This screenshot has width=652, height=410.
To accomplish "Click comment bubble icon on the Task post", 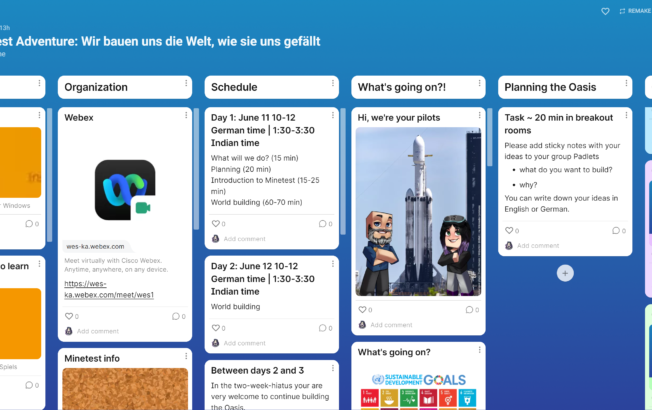I will pyautogui.click(x=614, y=230).
